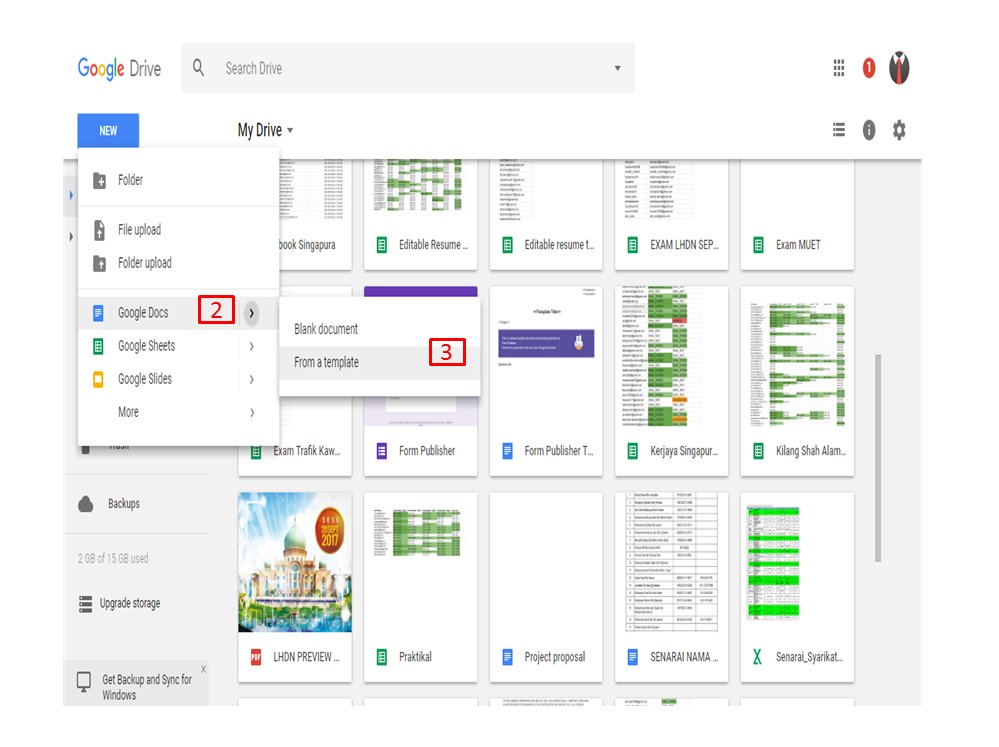Click the vertical scrollbar of the file grid
Viewport: 999px width, 747px height.
pos(878,458)
